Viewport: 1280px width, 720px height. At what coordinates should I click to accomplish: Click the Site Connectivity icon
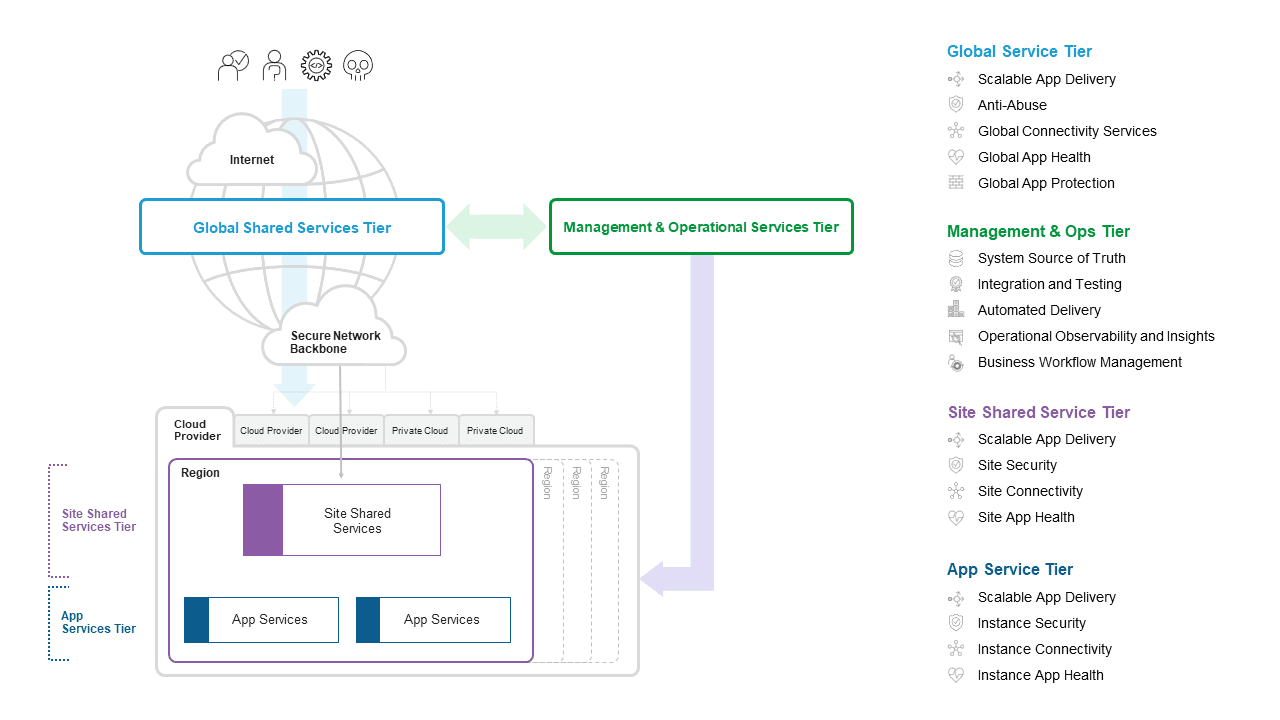[x=956, y=491]
